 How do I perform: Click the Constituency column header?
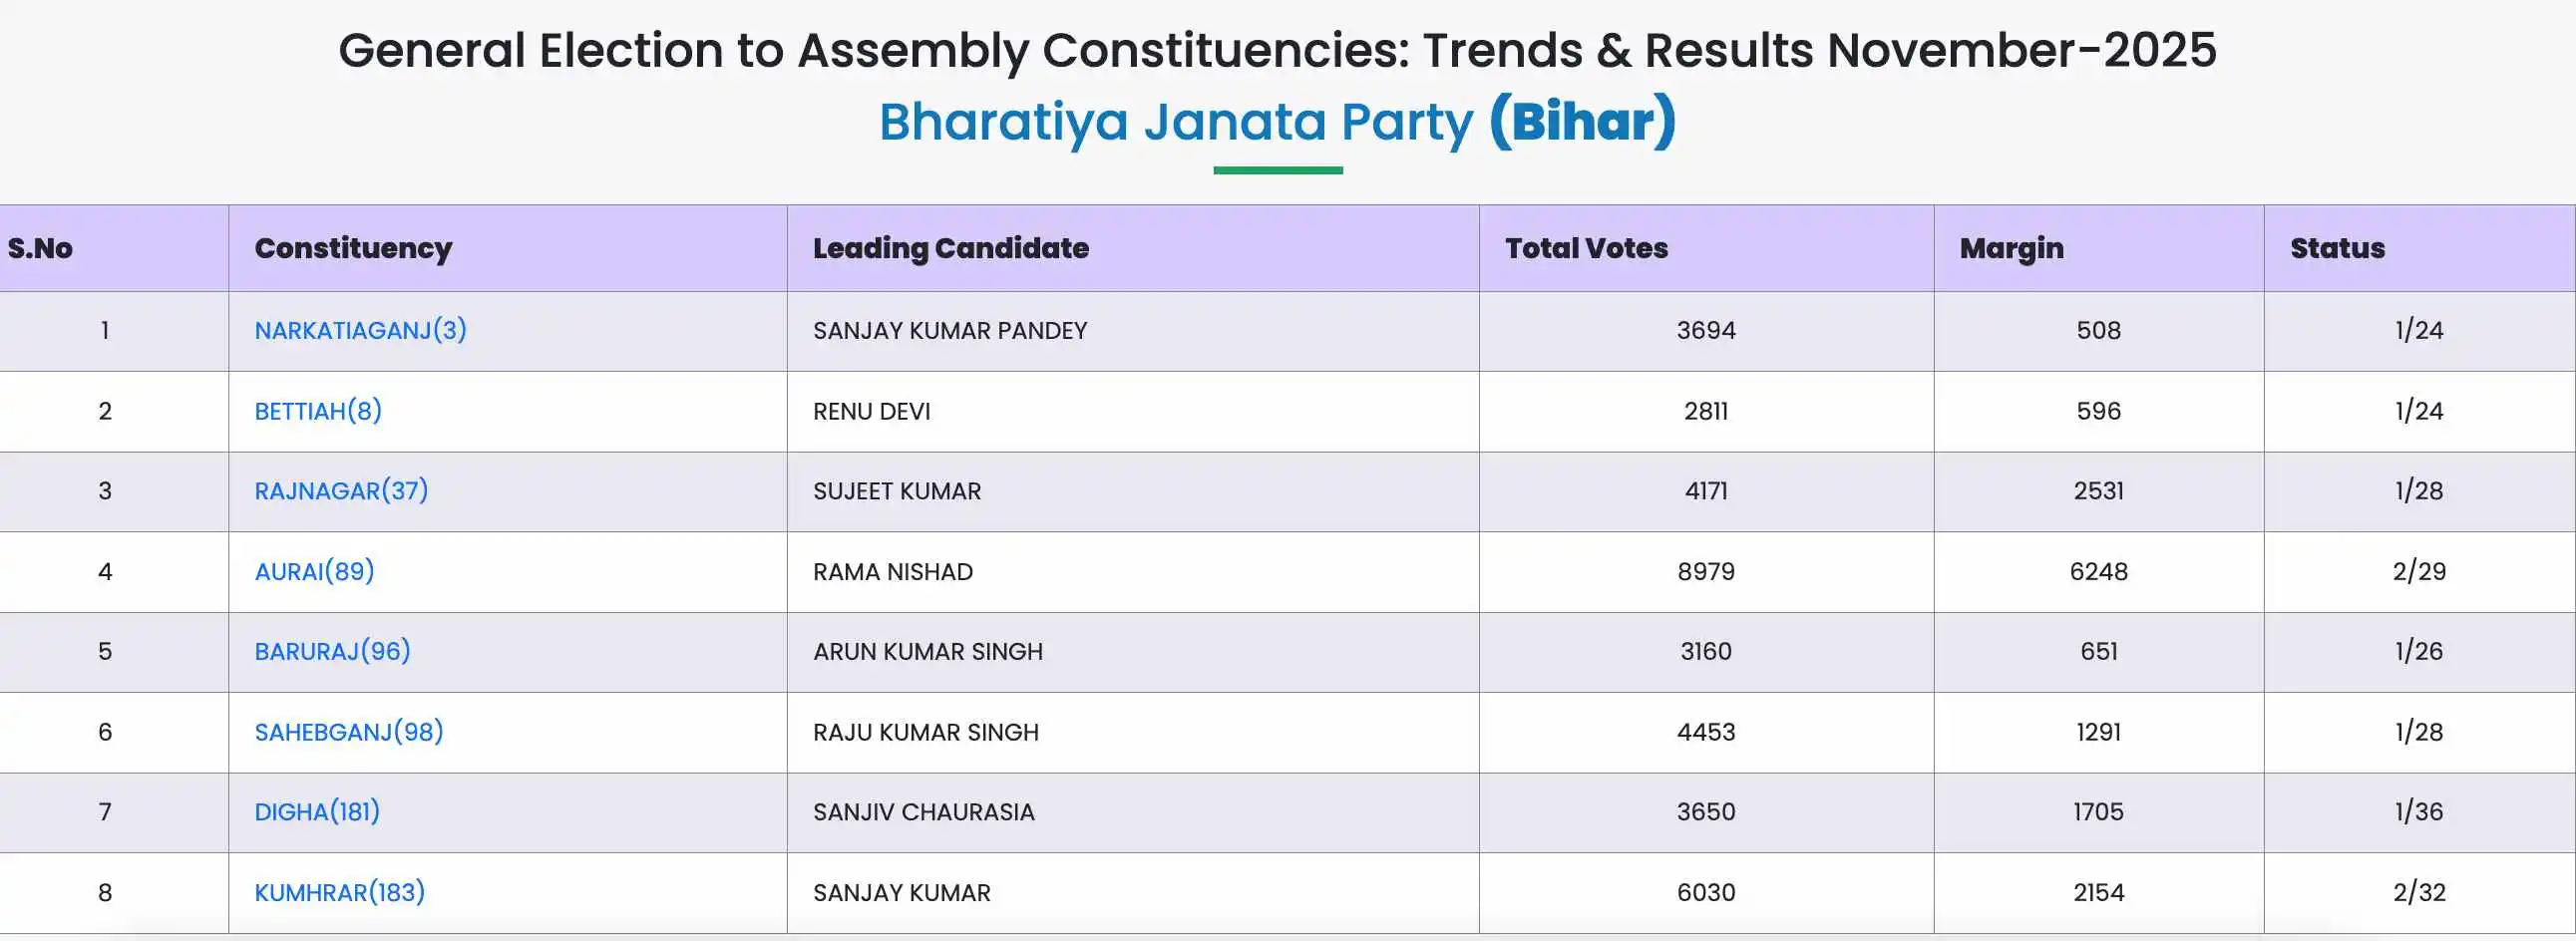(353, 248)
